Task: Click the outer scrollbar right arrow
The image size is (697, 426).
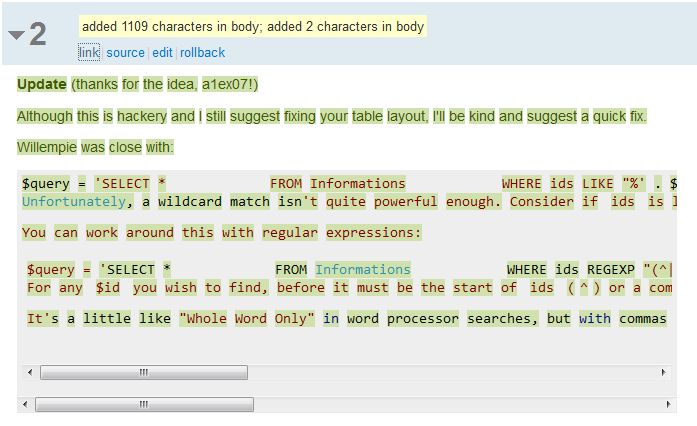Action: (668, 404)
